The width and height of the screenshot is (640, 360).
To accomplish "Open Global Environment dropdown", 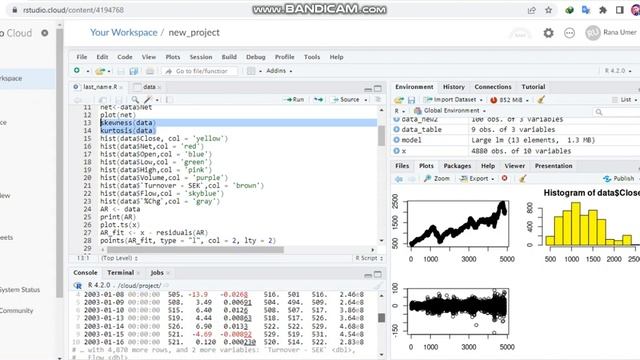I will pos(450,111).
